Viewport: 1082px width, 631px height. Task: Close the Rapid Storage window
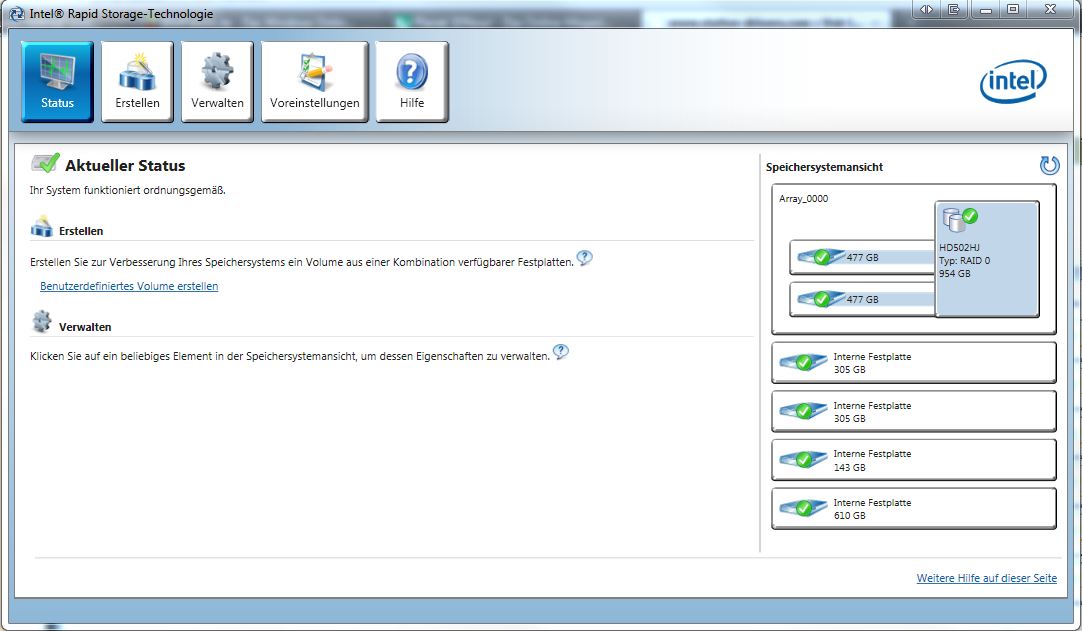pyautogui.click(x=1050, y=10)
